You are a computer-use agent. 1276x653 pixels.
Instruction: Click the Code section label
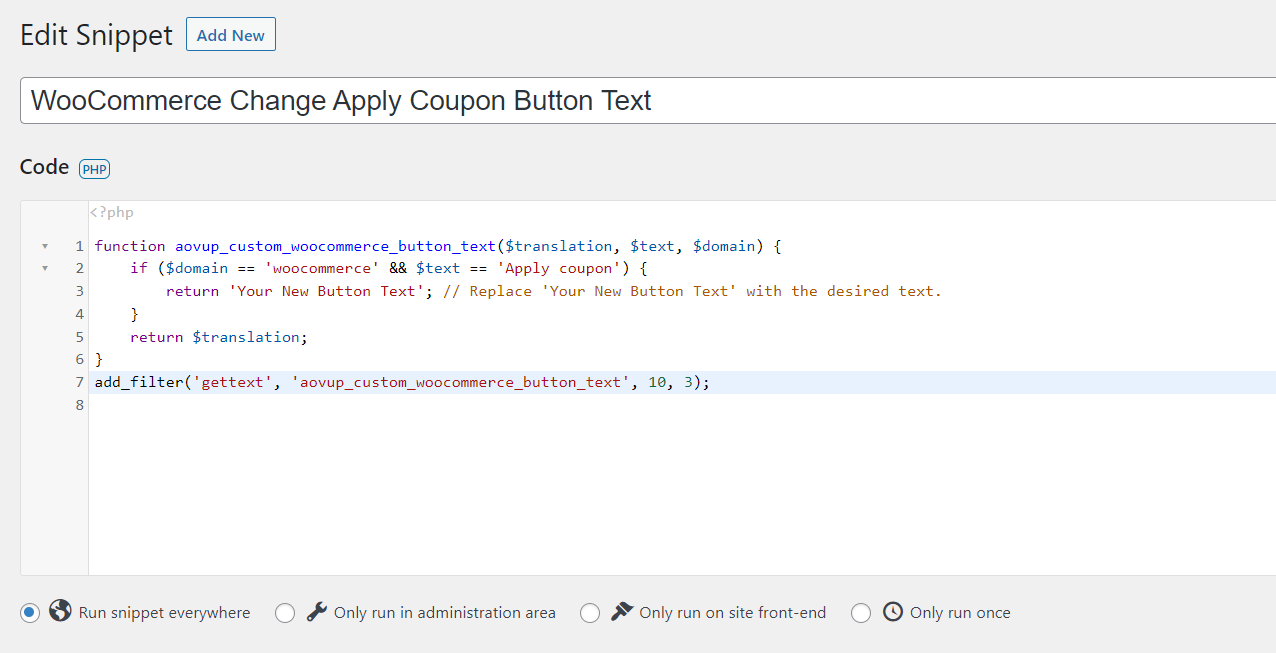coord(45,167)
